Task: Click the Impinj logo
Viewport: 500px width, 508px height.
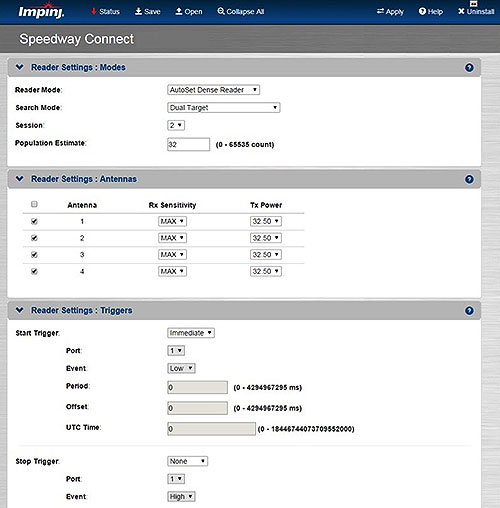Action: point(41,11)
